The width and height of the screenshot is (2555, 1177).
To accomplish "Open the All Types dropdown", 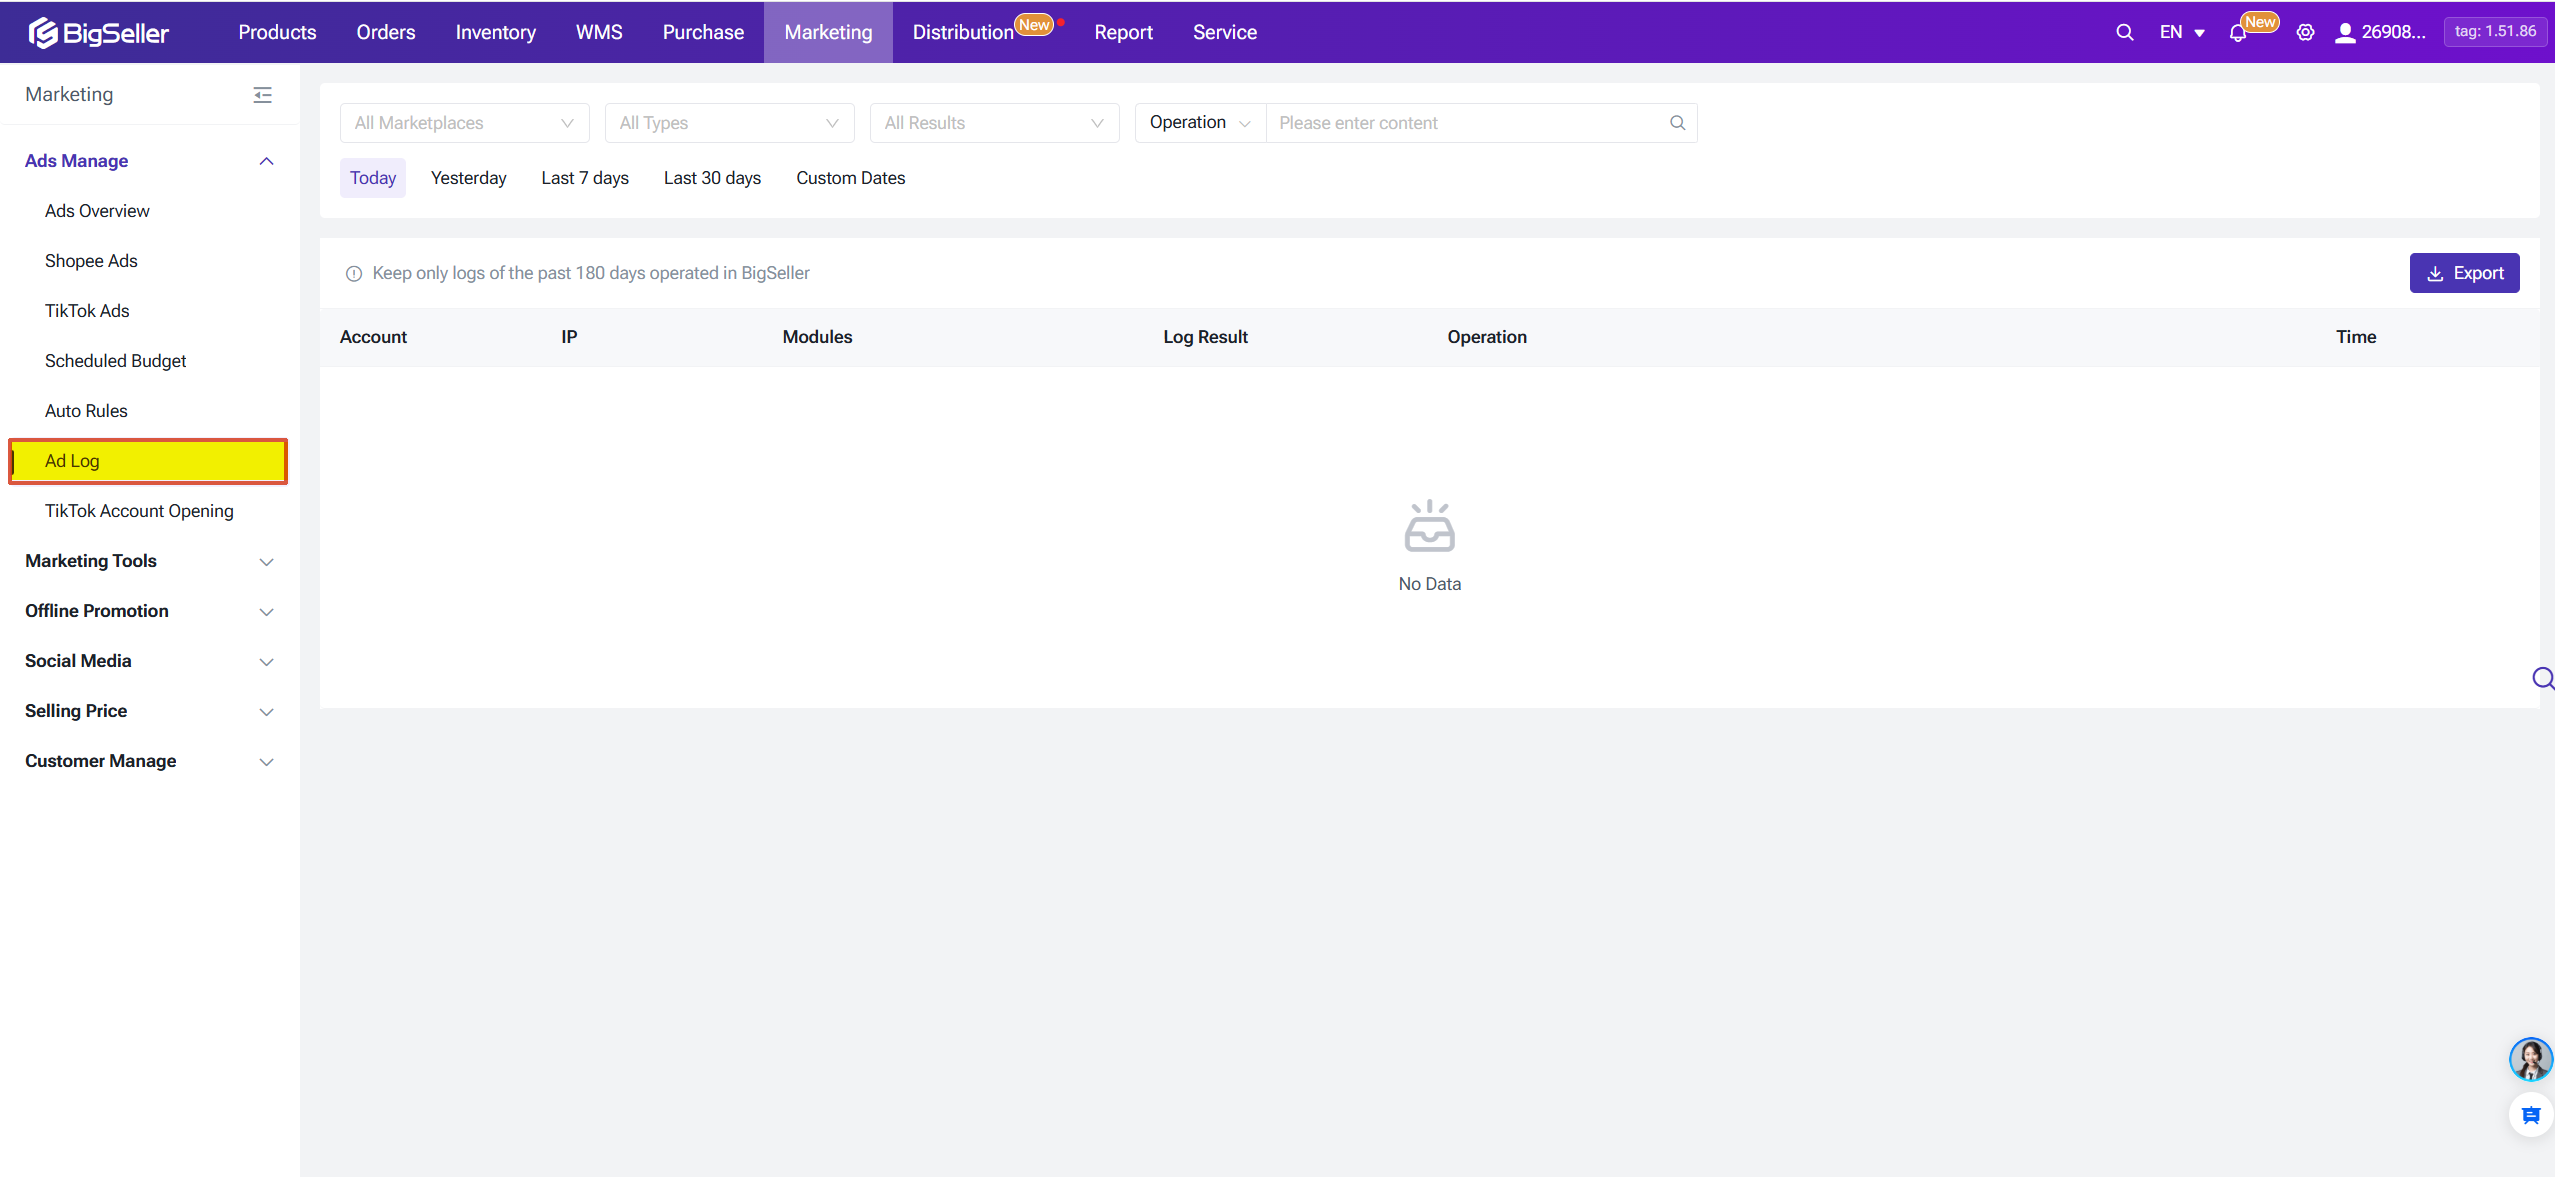I will [729, 123].
